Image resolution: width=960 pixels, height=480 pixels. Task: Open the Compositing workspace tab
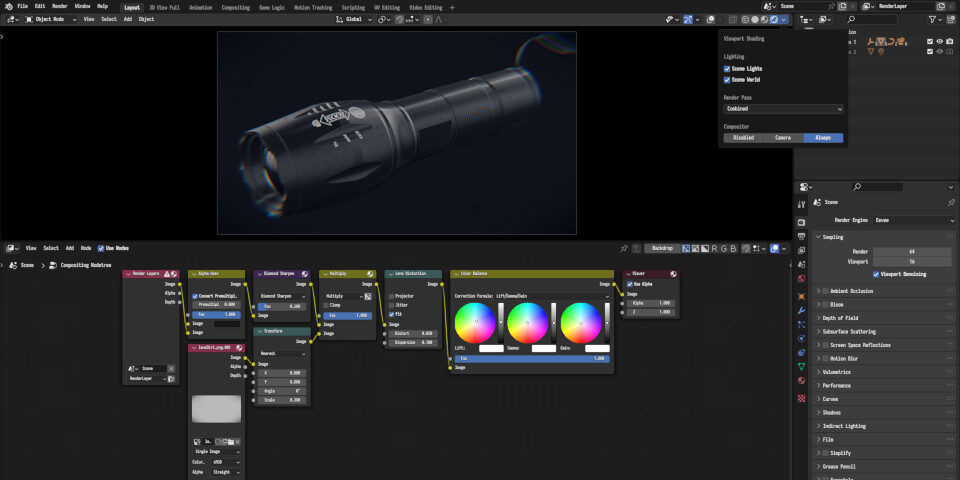pos(235,6)
